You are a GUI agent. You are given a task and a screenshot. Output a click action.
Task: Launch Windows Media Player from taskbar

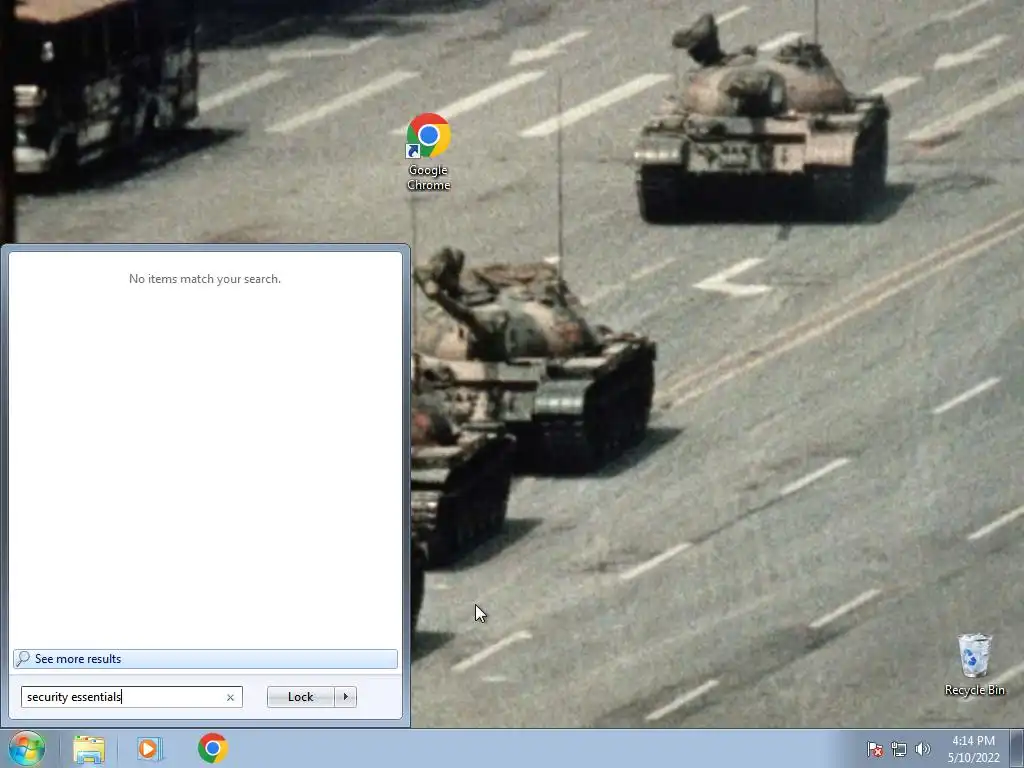pos(150,748)
